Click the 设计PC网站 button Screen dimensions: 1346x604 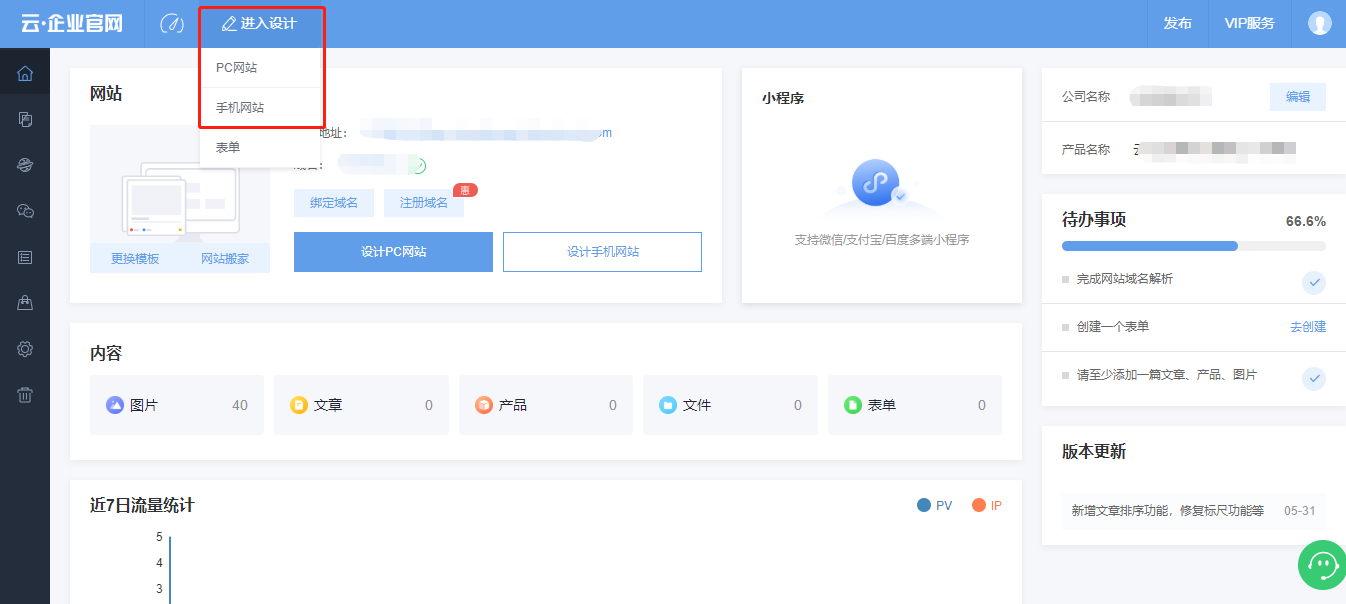pyautogui.click(x=393, y=252)
